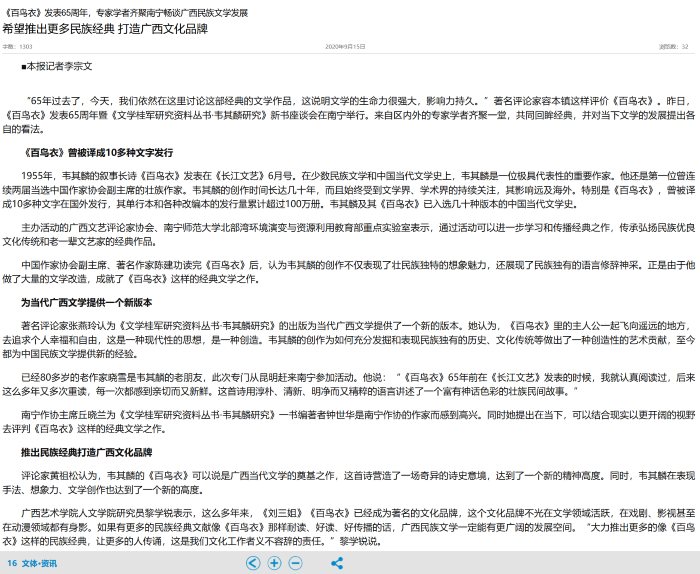Select the word count label 字数: 1303
Viewport: 700px width, 574px height.
[17, 46]
